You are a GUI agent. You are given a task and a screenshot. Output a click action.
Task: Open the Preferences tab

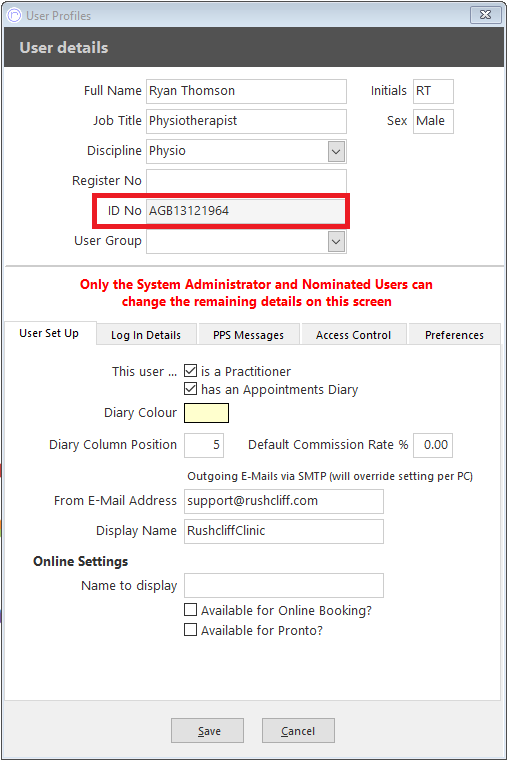pyautogui.click(x=454, y=335)
